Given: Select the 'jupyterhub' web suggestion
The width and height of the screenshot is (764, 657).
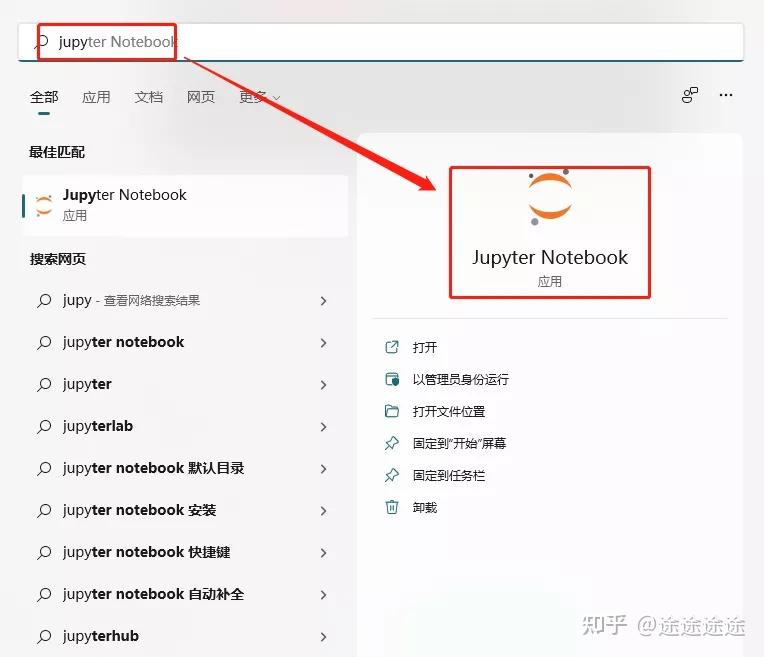Looking at the screenshot, I should 101,636.
